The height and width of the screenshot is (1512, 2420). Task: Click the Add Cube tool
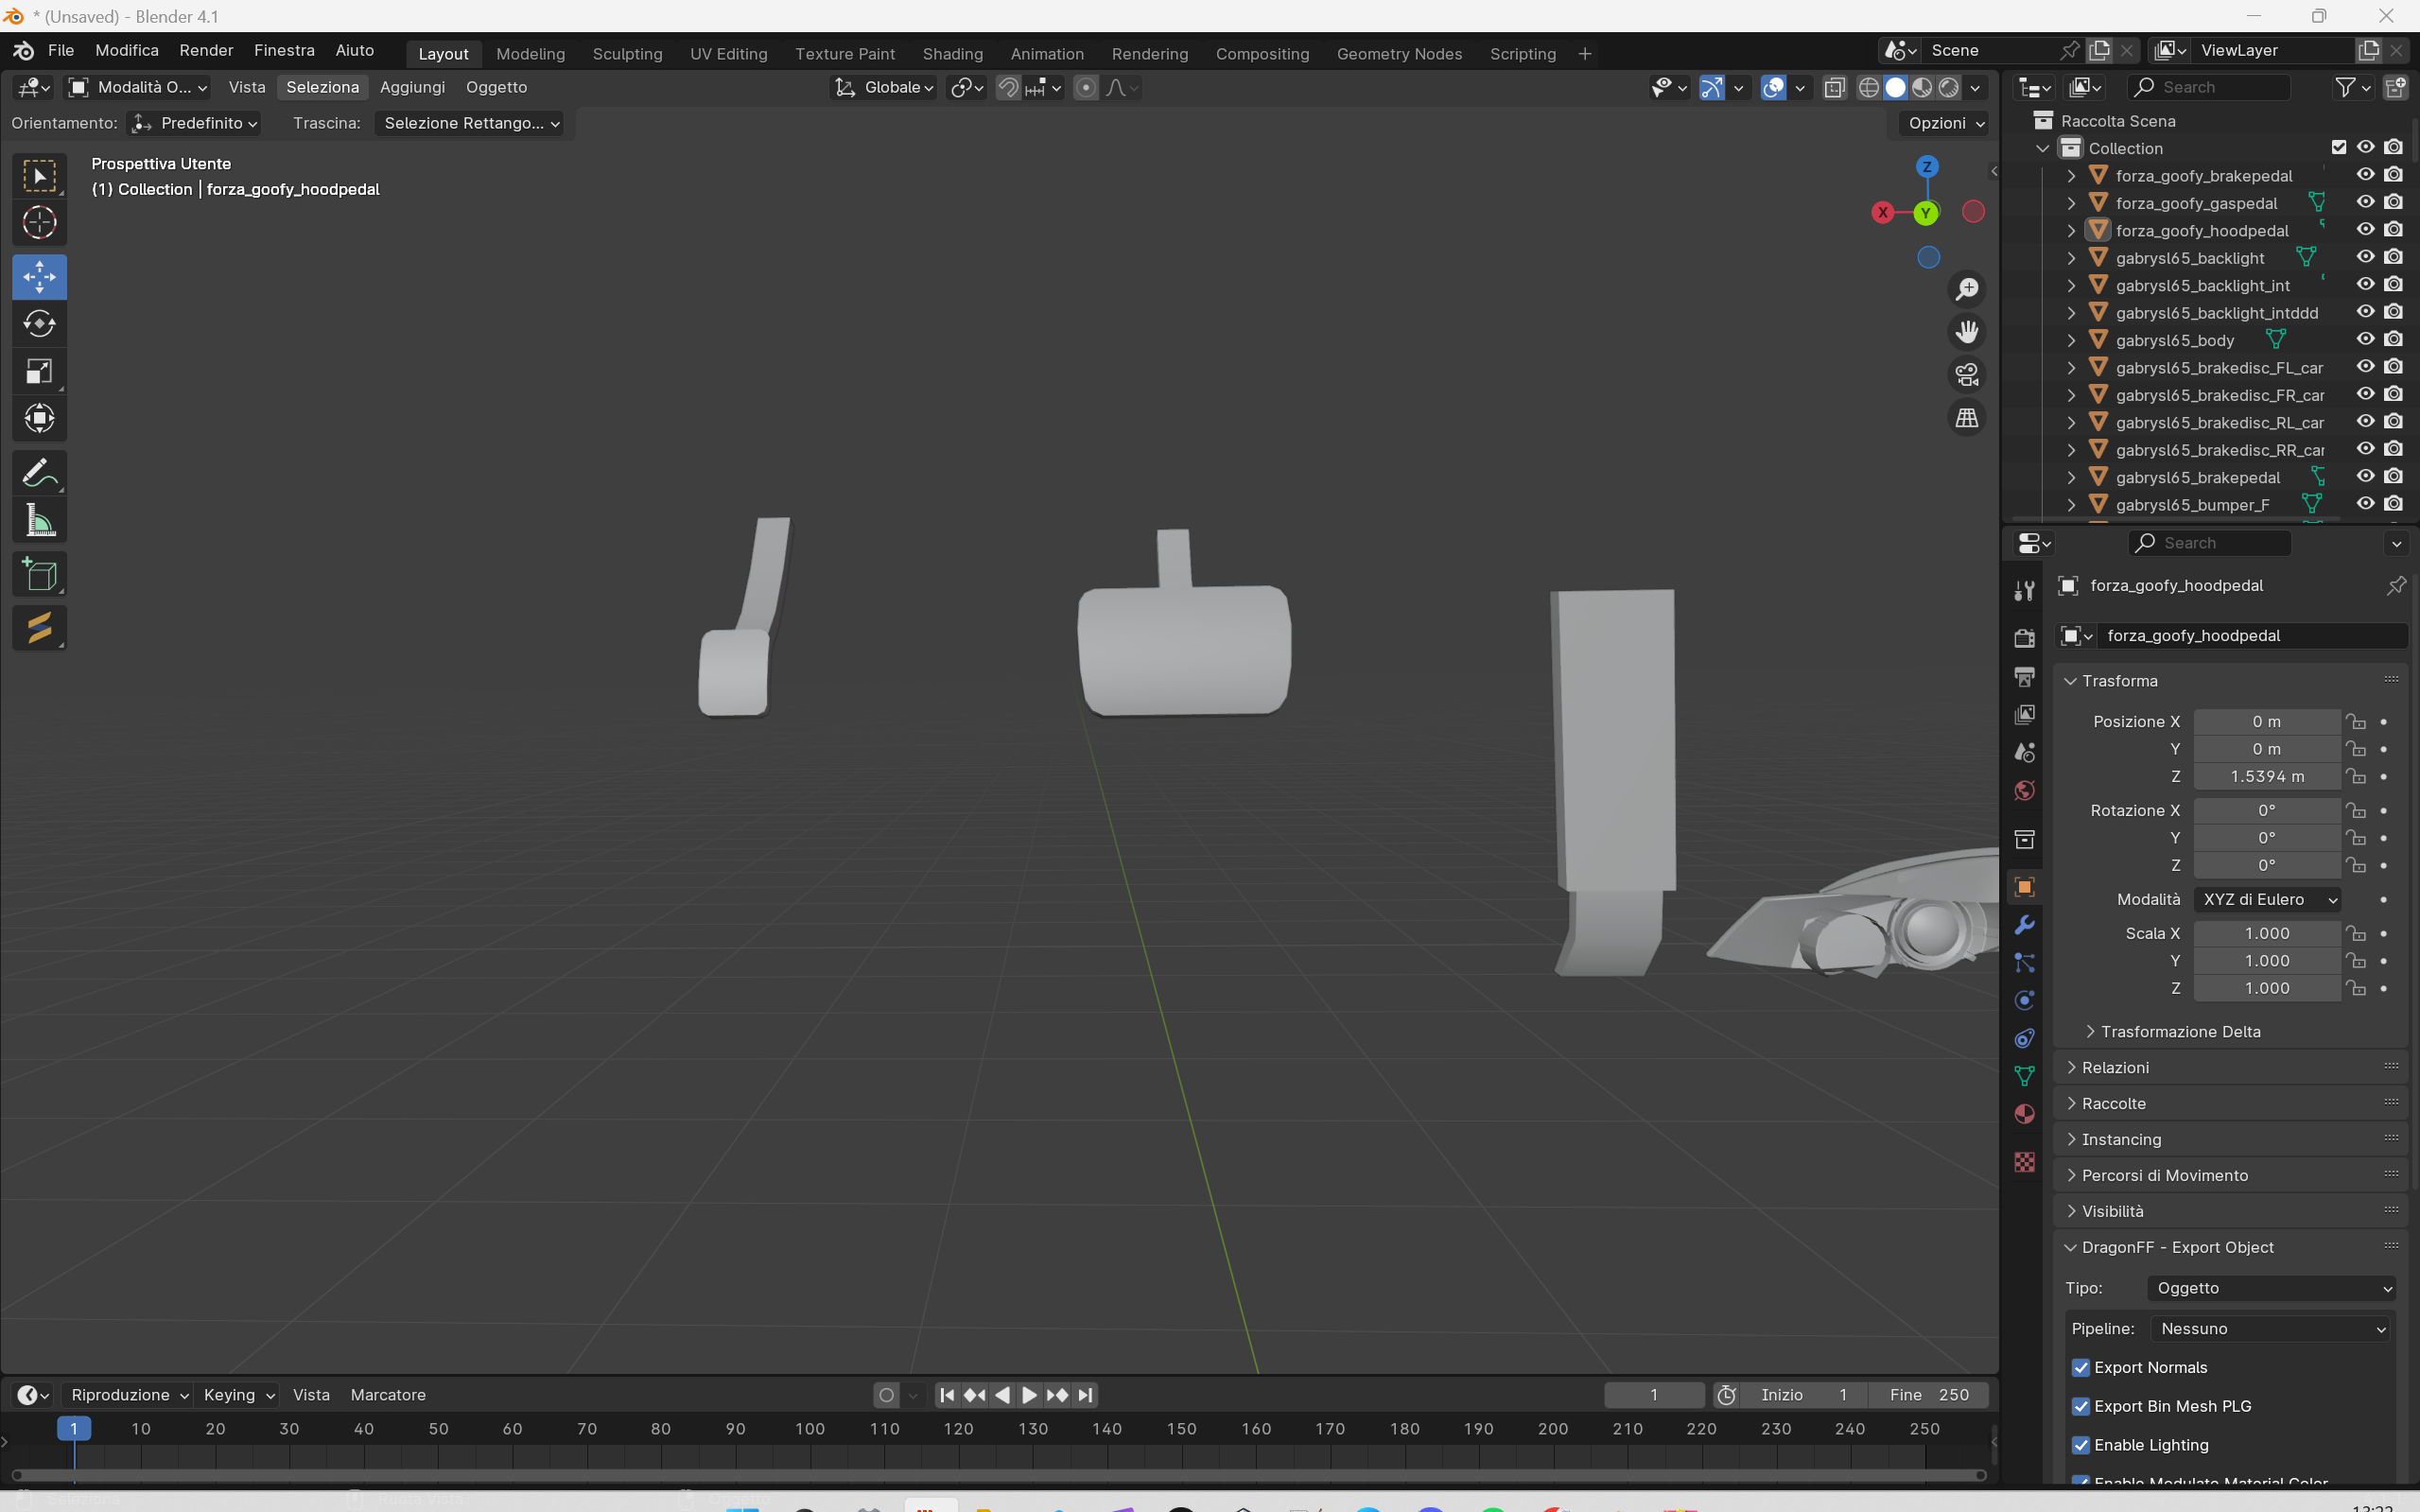click(x=39, y=575)
